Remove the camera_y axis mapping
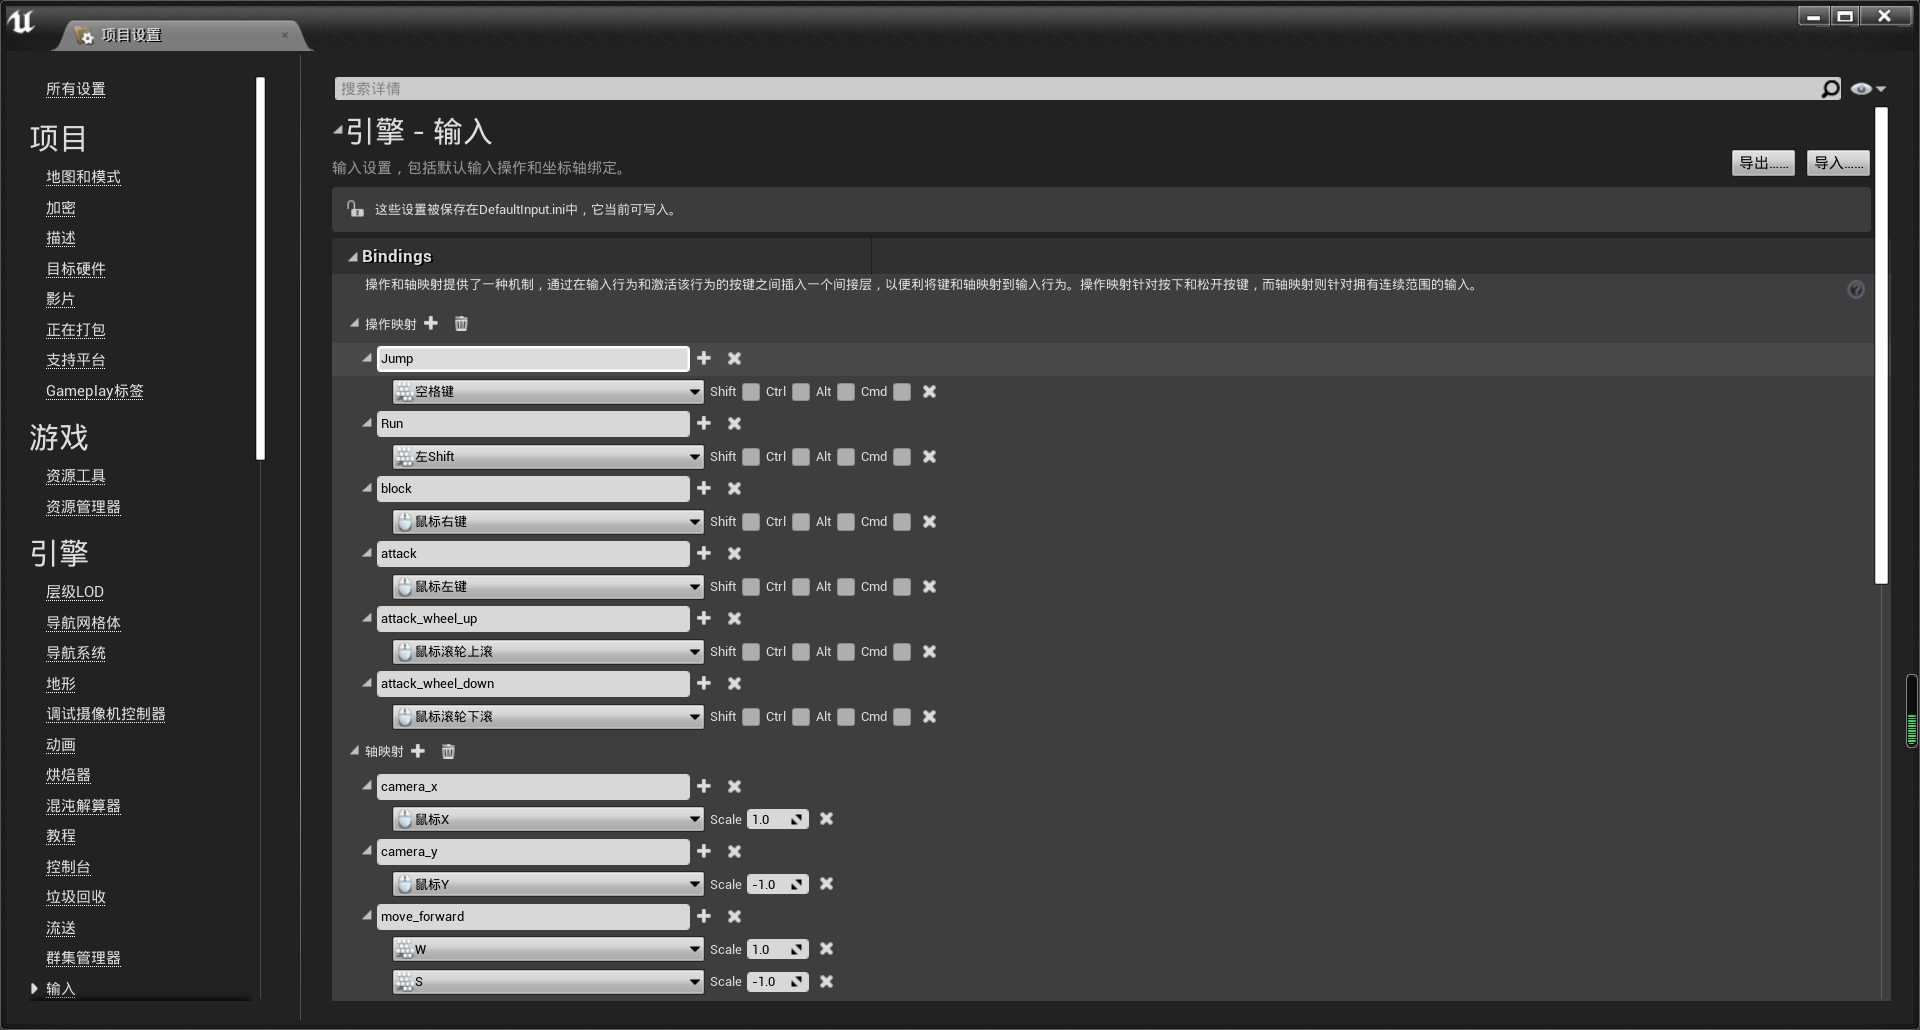The width and height of the screenshot is (1920, 1030). point(734,851)
